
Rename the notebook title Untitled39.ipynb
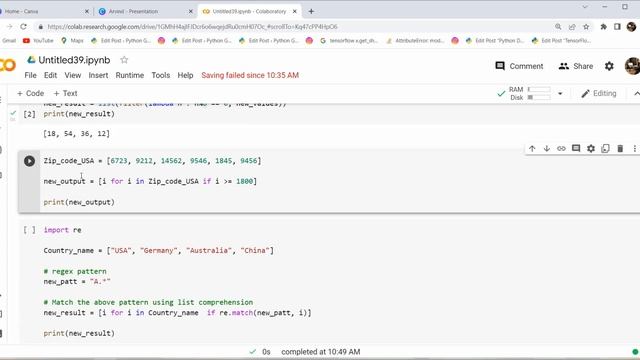[x=74, y=60]
